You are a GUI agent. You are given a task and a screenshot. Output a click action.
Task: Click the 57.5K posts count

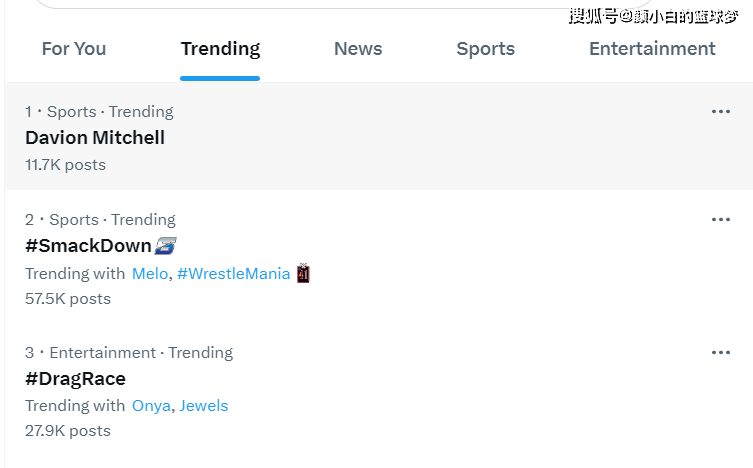[68, 299]
